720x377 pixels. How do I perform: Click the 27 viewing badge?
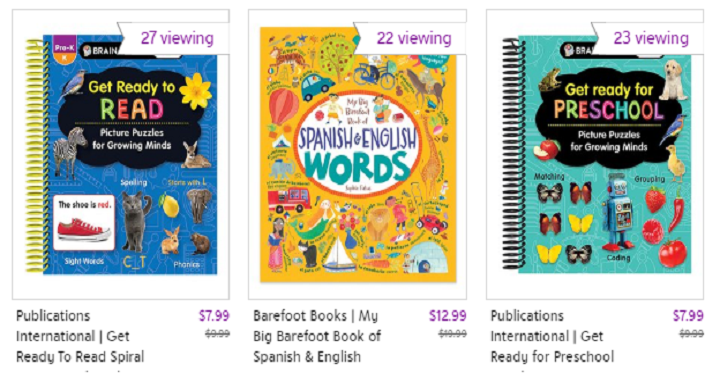pos(177,38)
